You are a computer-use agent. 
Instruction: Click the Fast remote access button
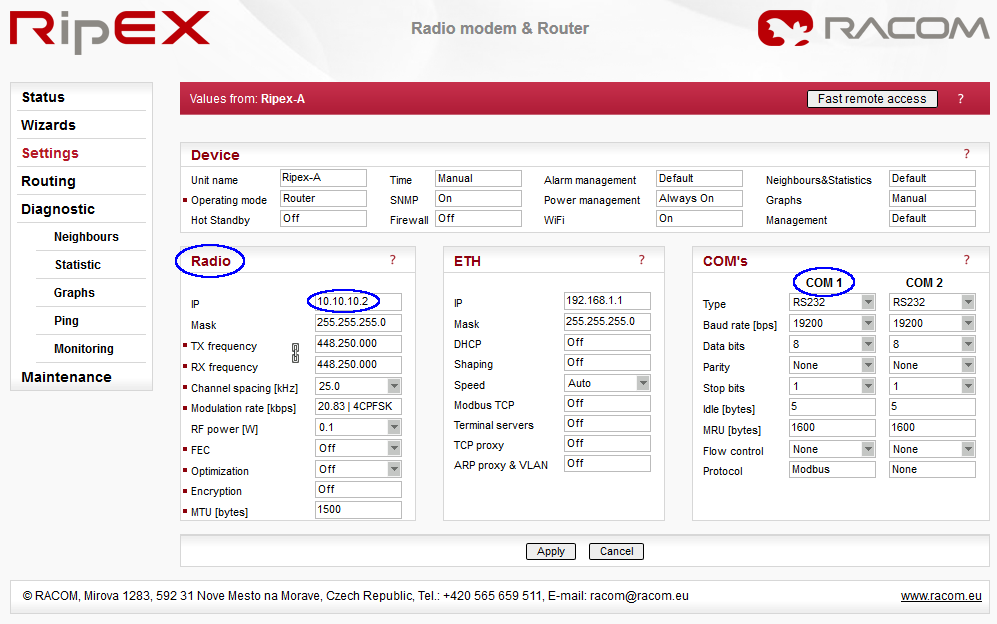pos(872,99)
